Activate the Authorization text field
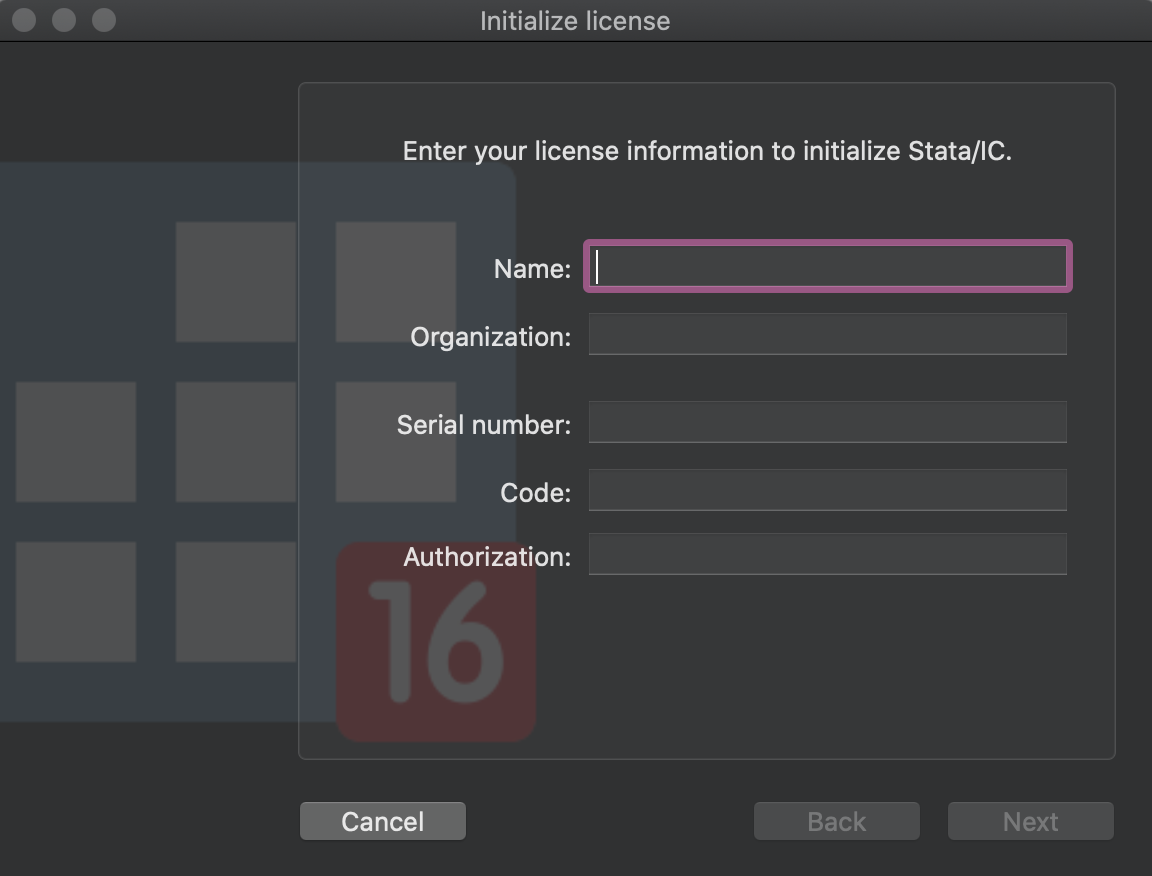Image resolution: width=1152 pixels, height=876 pixels. 827,554
